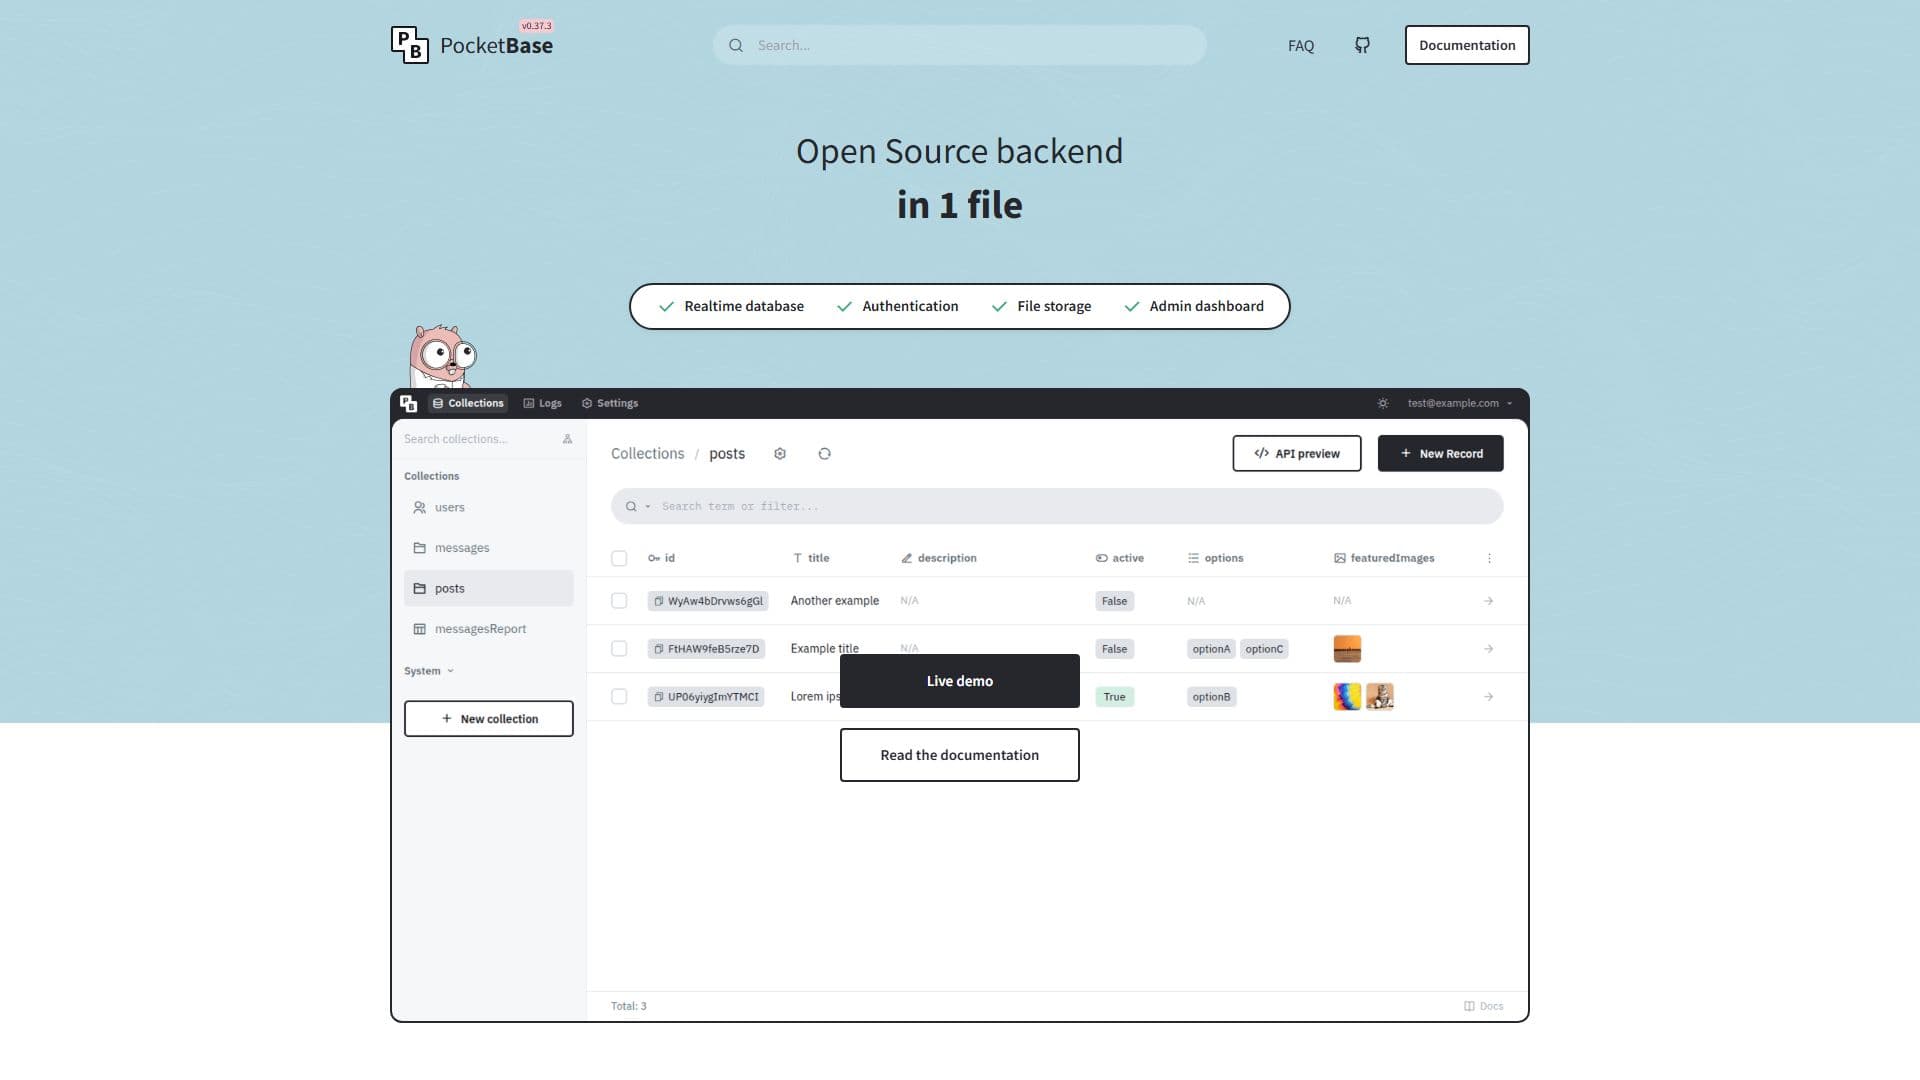Open the orange featured image thumbnail
The image size is (1920, 1080).
coord(1347,649)
